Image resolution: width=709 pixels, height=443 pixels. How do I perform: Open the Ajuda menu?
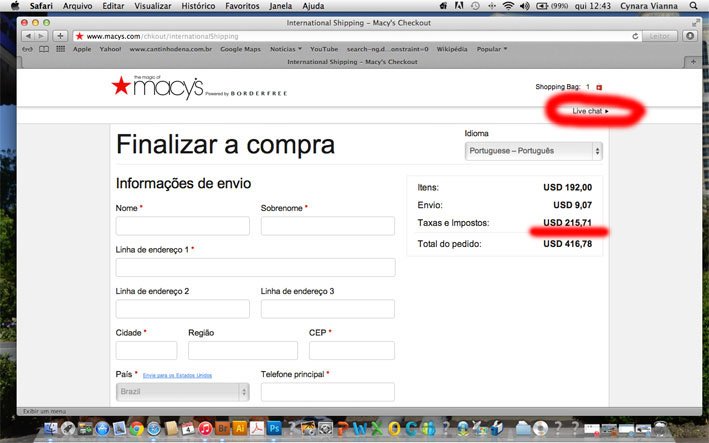tap(313, 6)
